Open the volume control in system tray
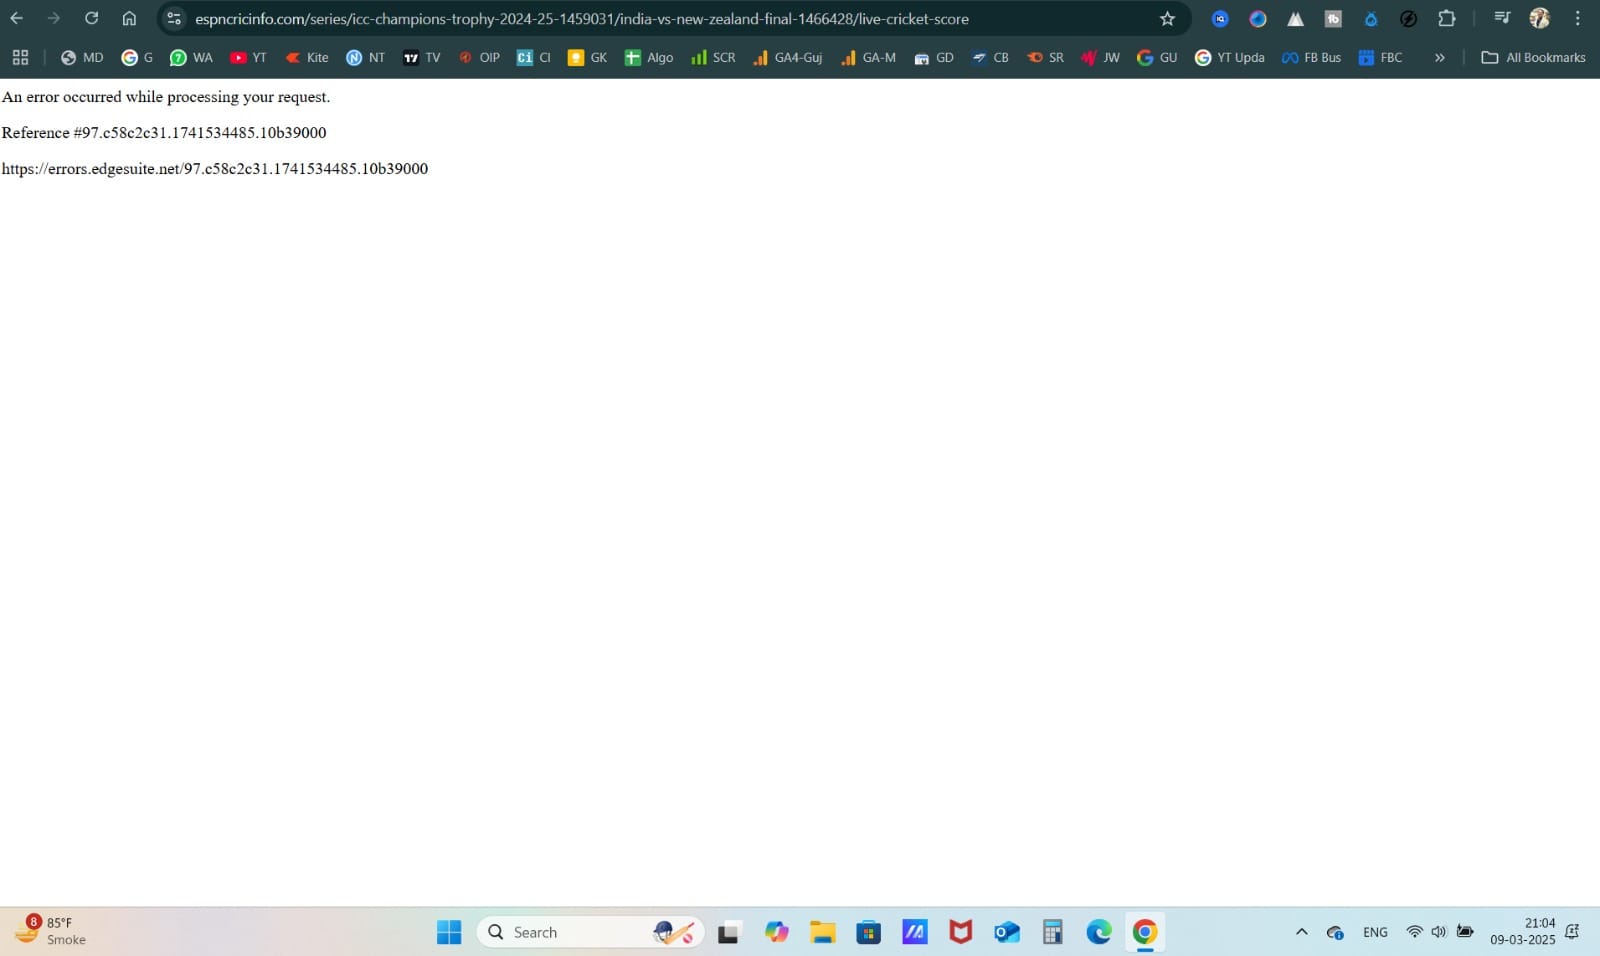Screen dimensions: 1600x956 point(1439,932)
